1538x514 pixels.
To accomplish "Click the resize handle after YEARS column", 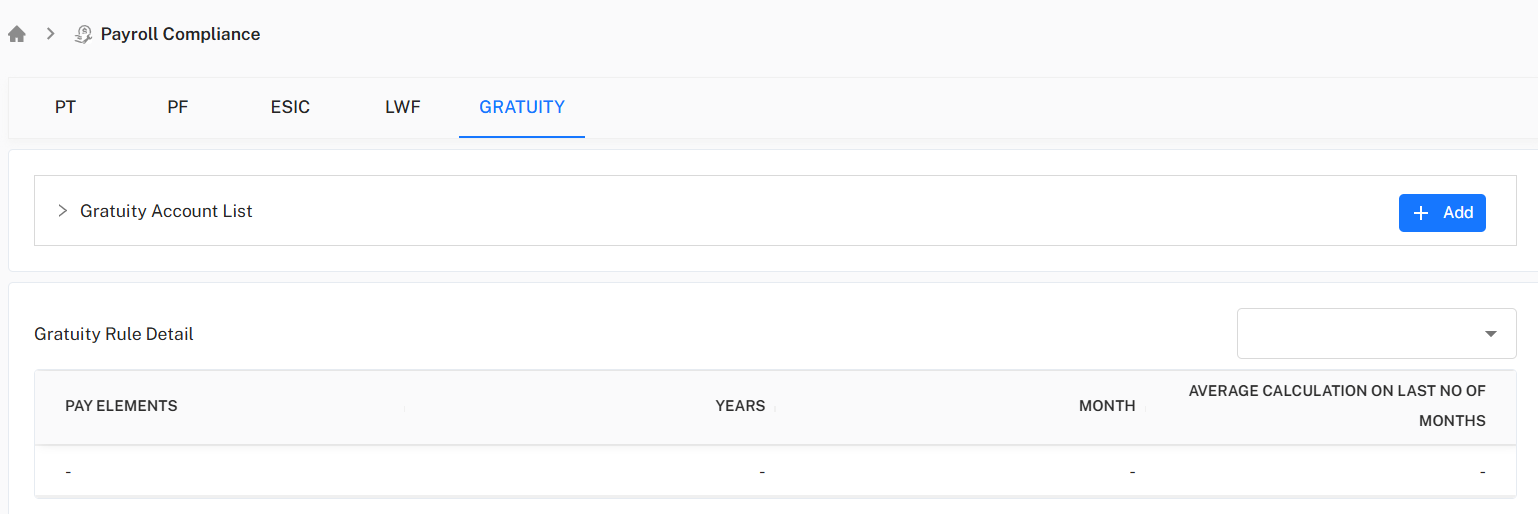I will (x=775, y=407).
